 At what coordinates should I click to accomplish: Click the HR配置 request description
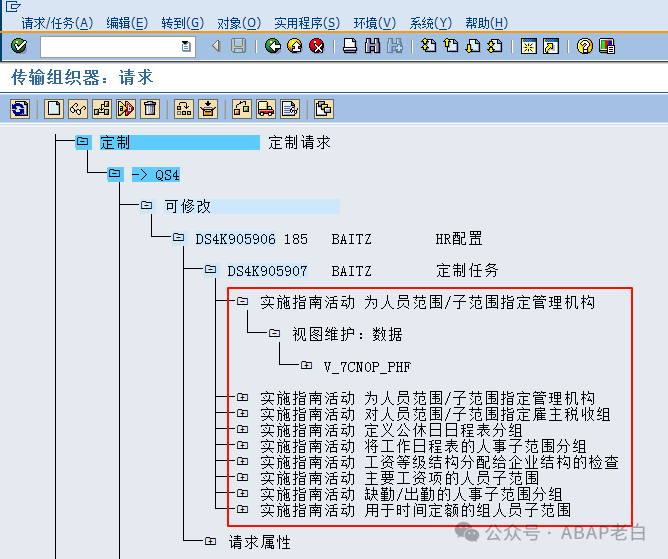459,239
